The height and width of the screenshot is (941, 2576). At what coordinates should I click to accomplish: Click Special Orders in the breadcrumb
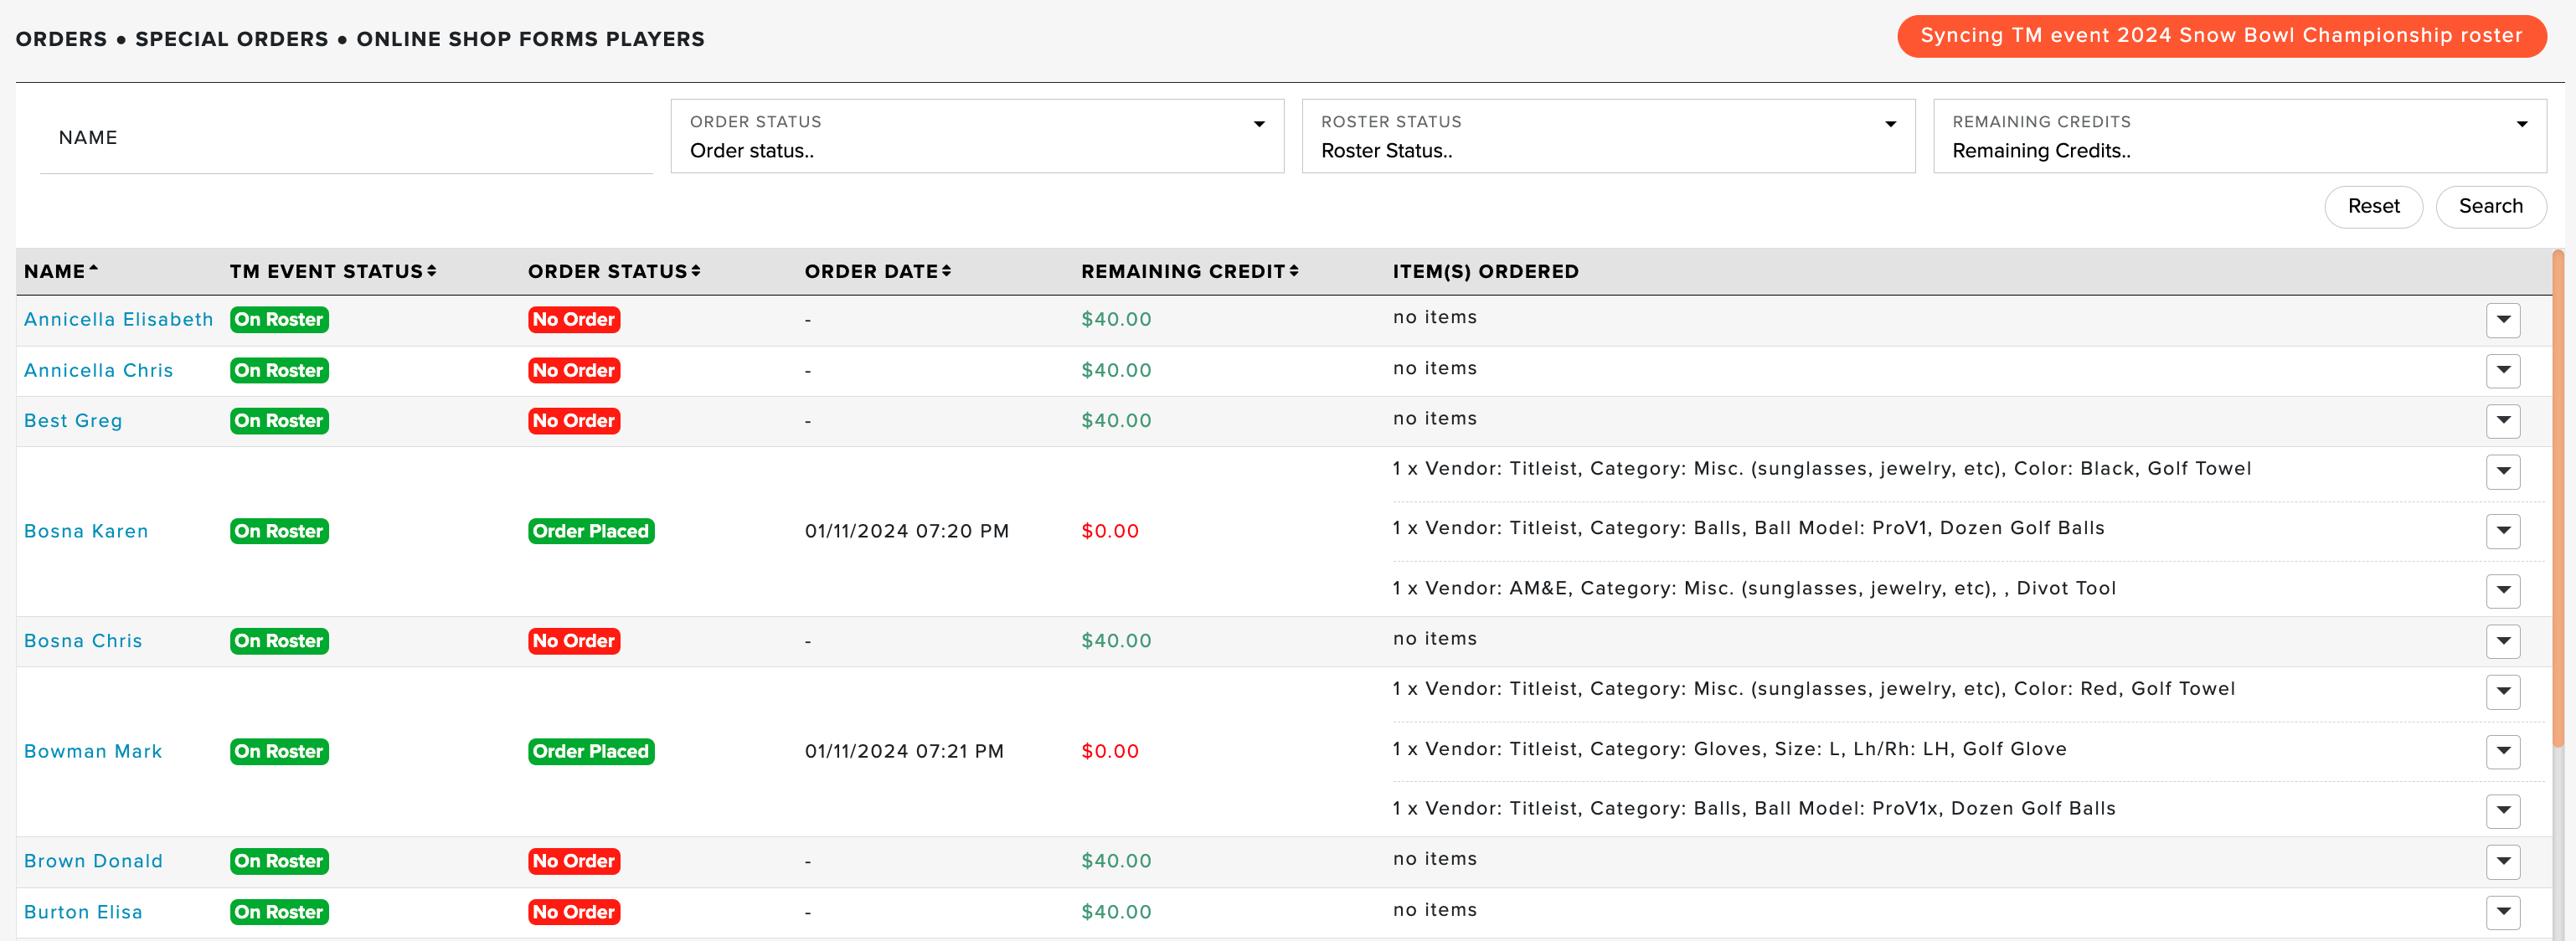click(231, 39)
